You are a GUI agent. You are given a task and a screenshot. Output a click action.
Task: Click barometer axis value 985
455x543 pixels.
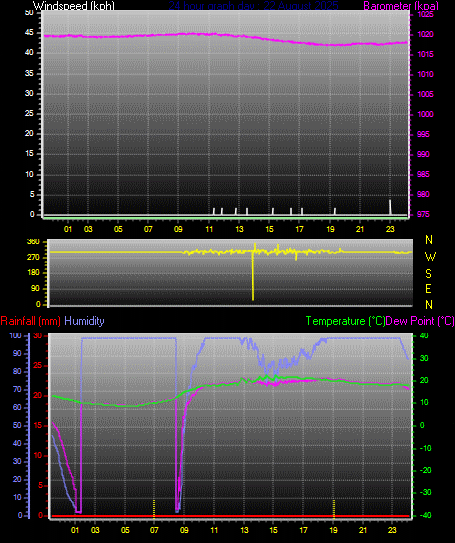[423, 174]
